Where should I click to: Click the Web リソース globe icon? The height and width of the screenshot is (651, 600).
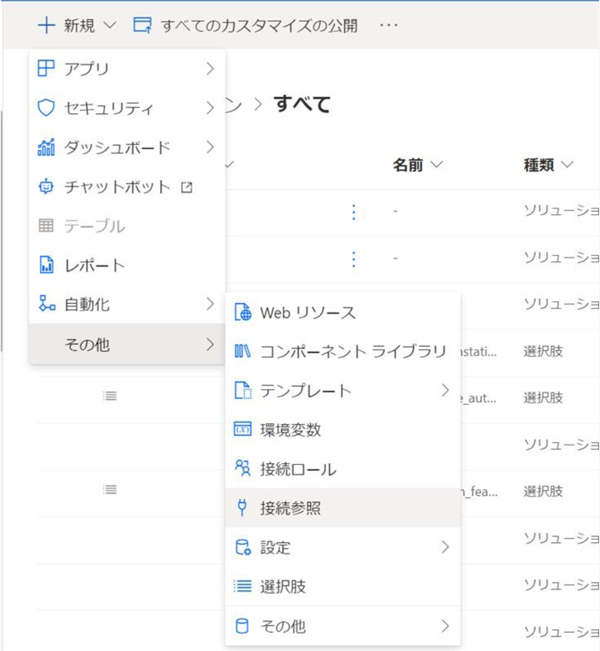pyautogui.click(x=242, y=313)
